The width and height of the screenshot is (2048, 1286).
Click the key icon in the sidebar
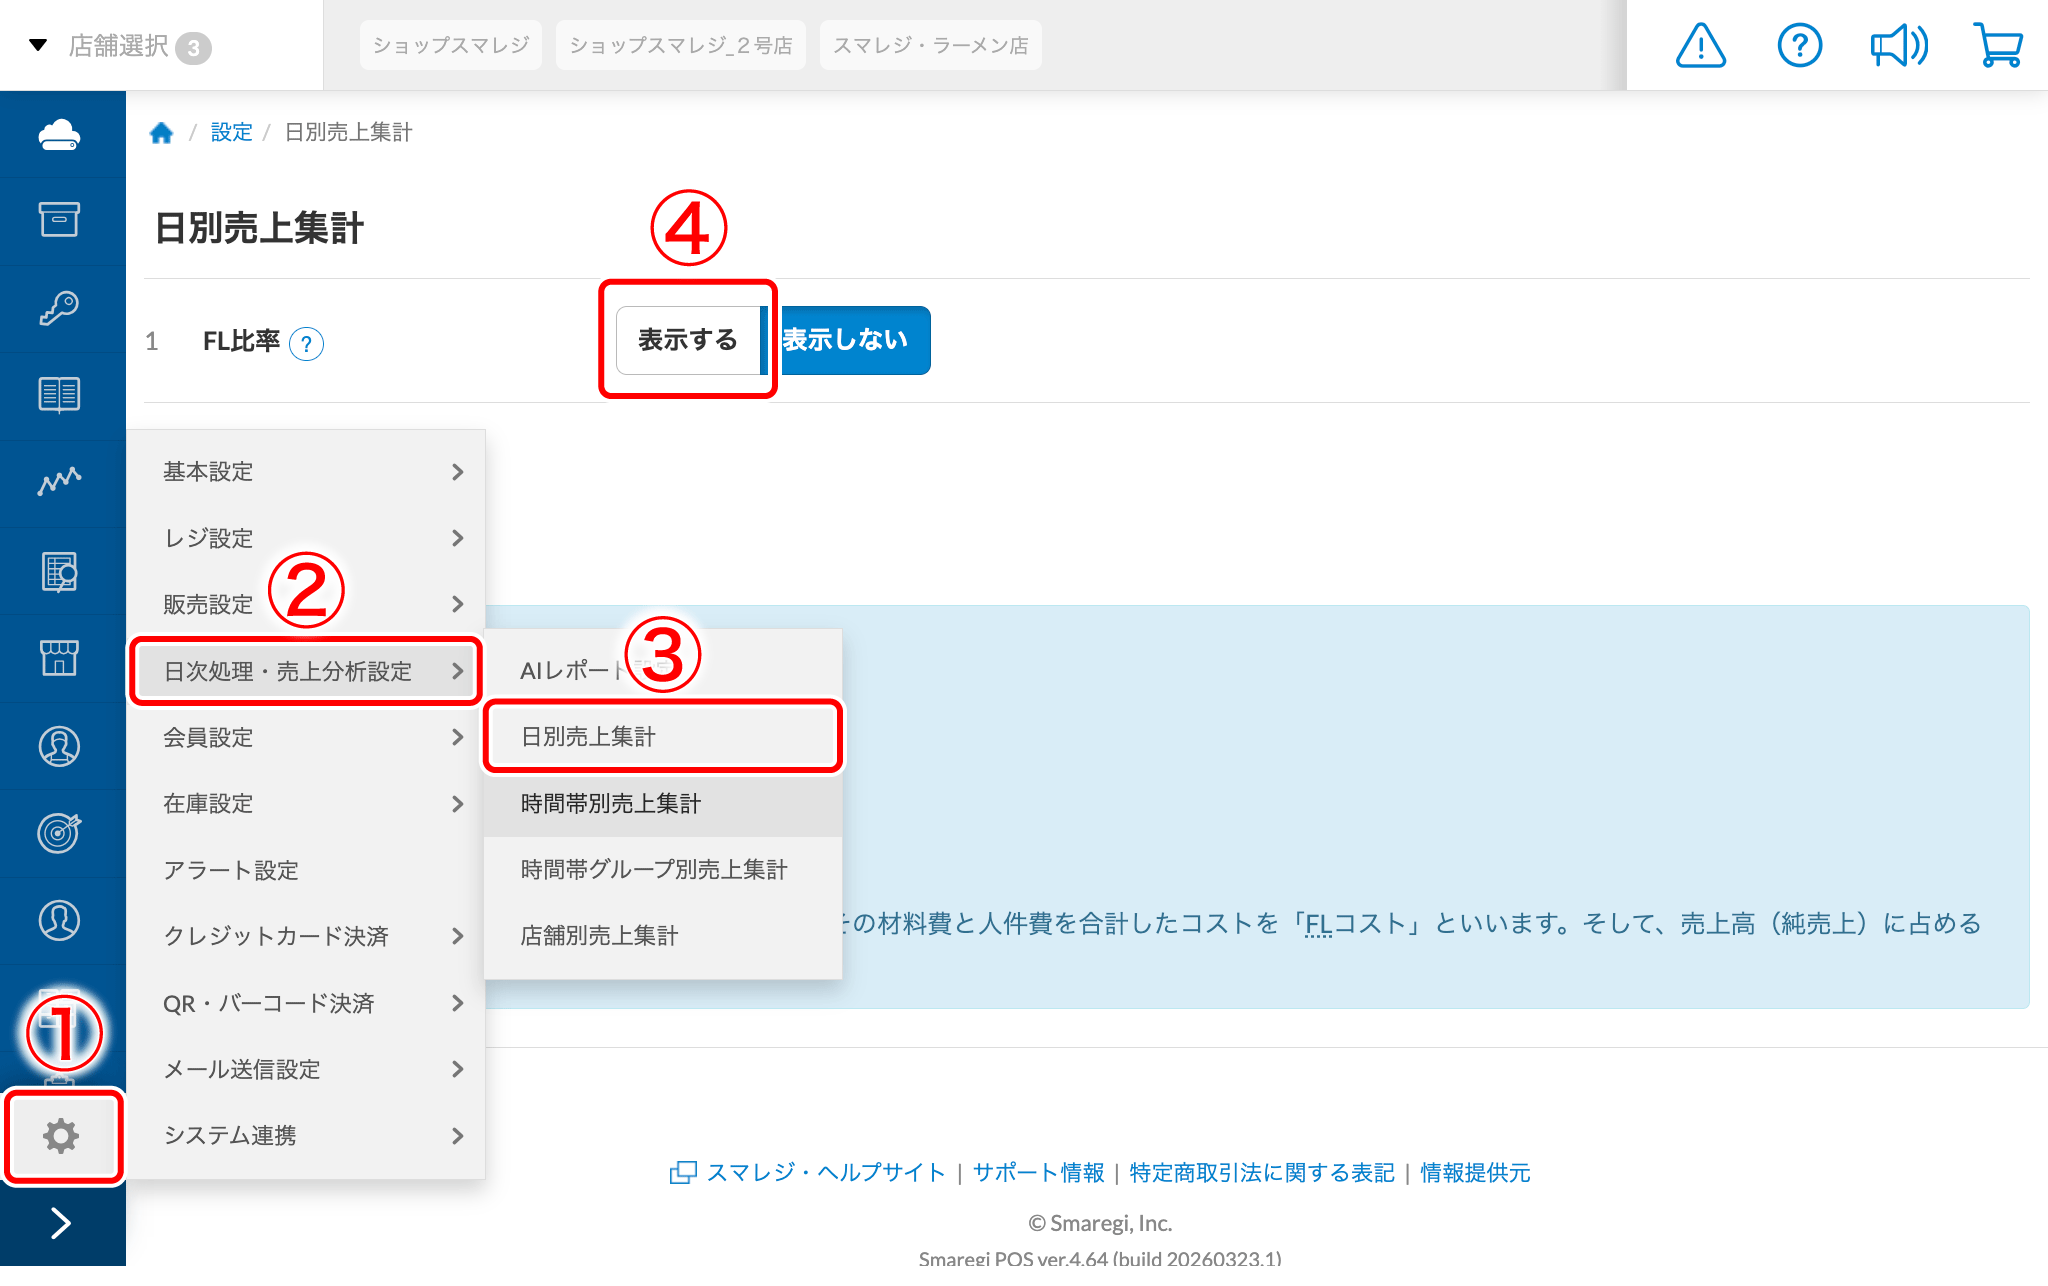click(62, 308)
